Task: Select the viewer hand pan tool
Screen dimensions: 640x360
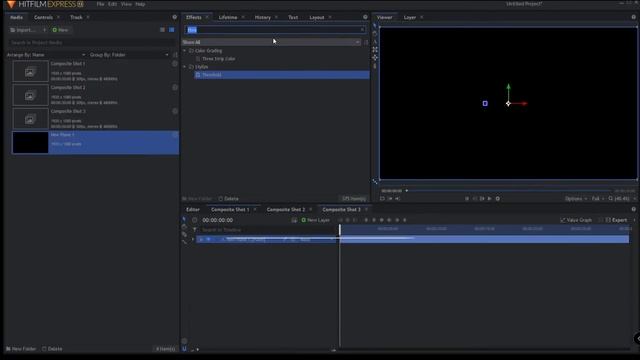Action: pyautogui.click(x=375, y=33)
